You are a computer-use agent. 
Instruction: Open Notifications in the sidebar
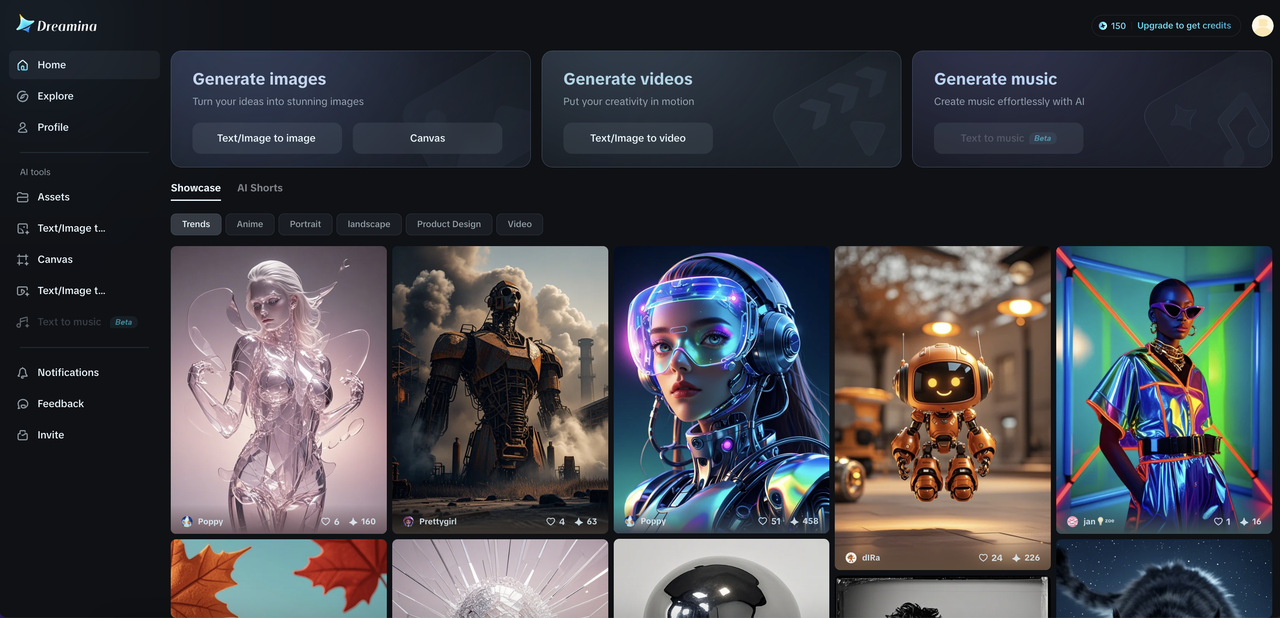coord(84,372)
